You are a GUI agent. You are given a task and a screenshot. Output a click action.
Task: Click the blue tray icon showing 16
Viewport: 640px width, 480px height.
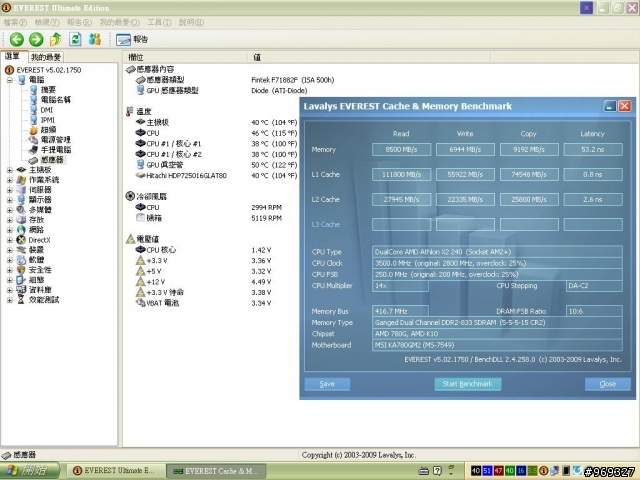[x=521, y=471]
